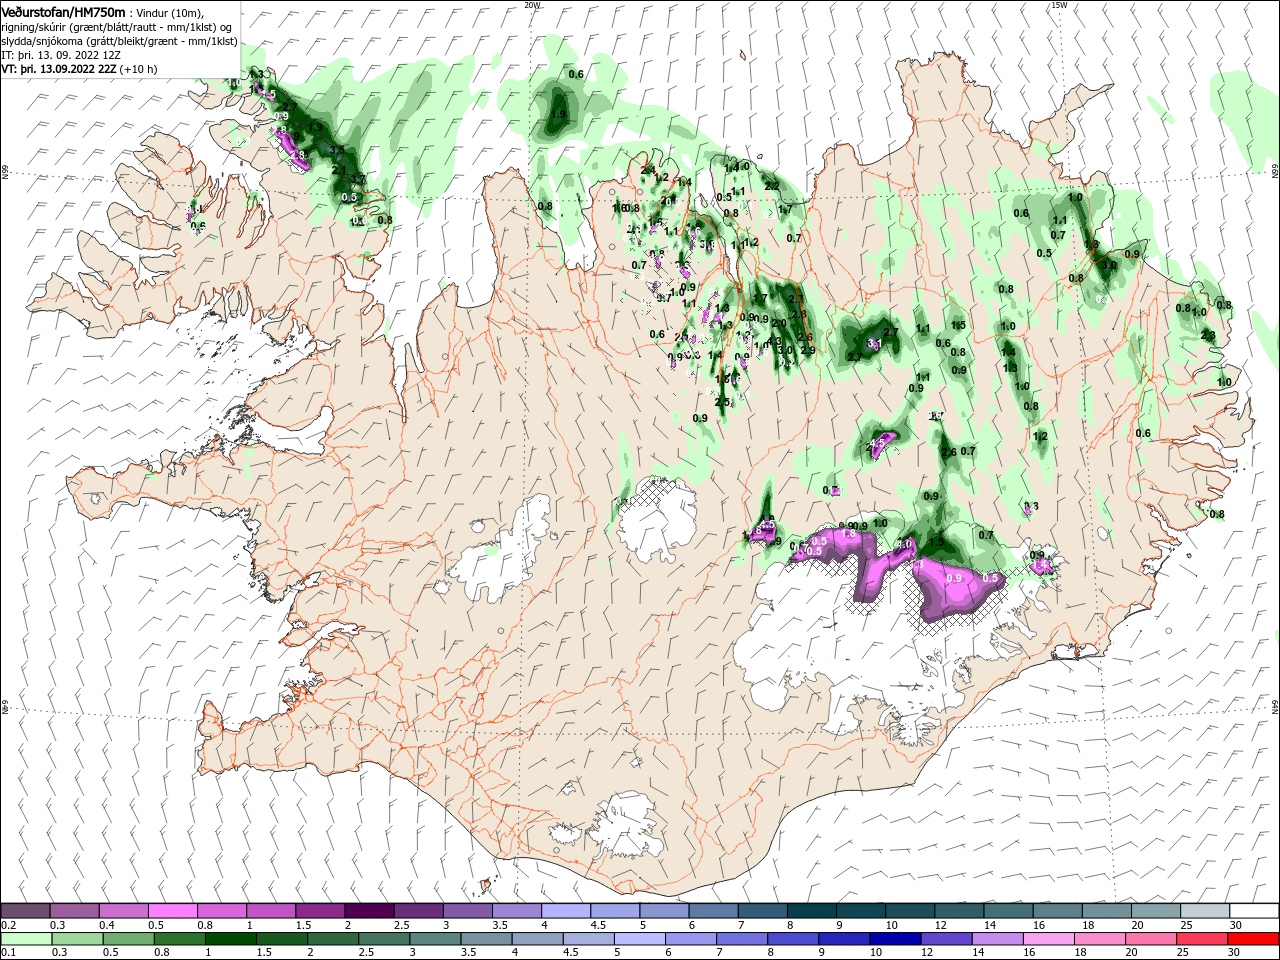
Task: Click the 15W longitude label
Action: (x=1059, y=5)
